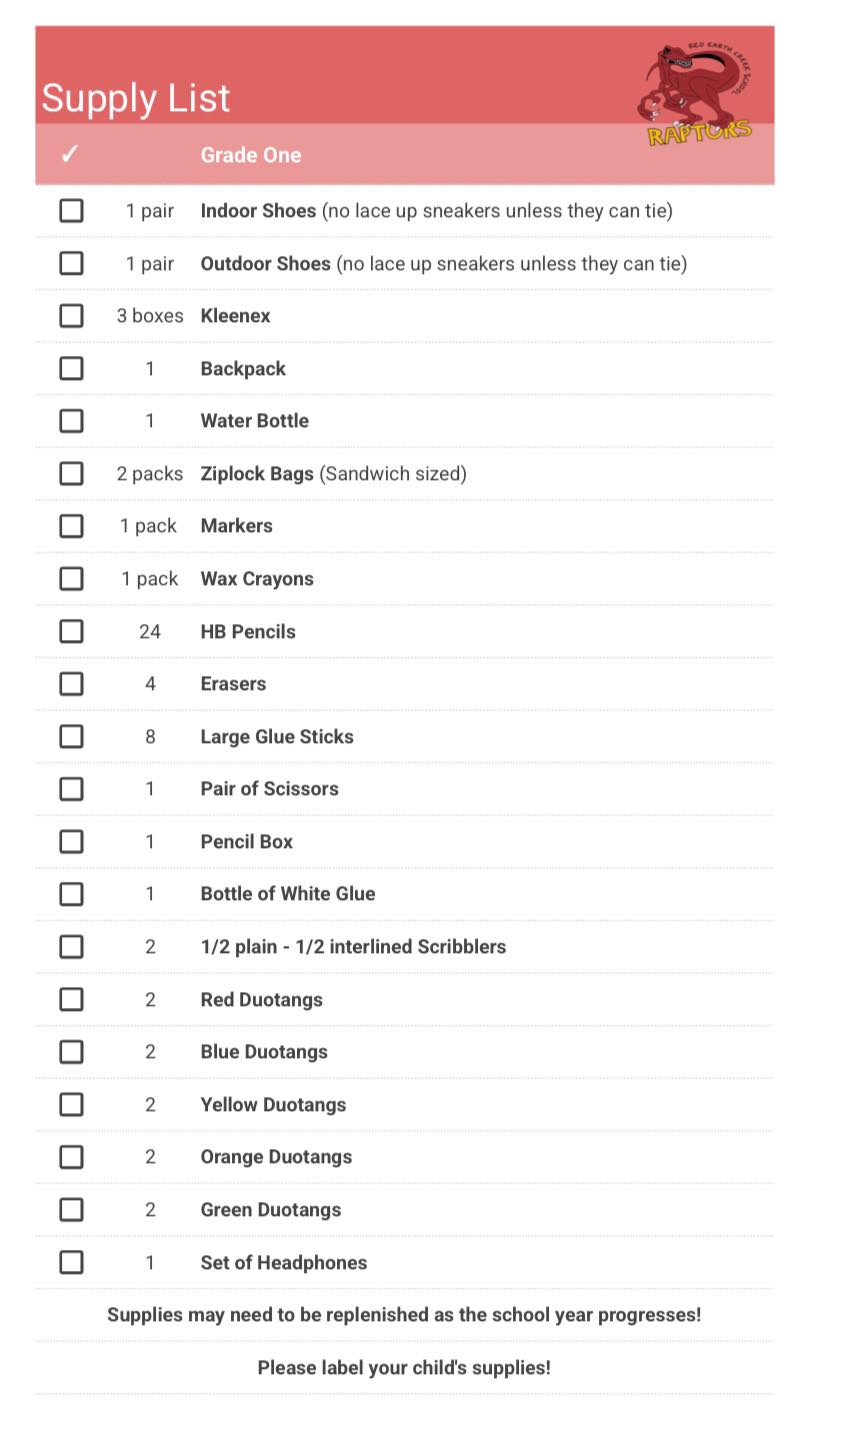Check off the Backpack item
The width and height of the screenshot is (855, 1435).
point(71,368)
